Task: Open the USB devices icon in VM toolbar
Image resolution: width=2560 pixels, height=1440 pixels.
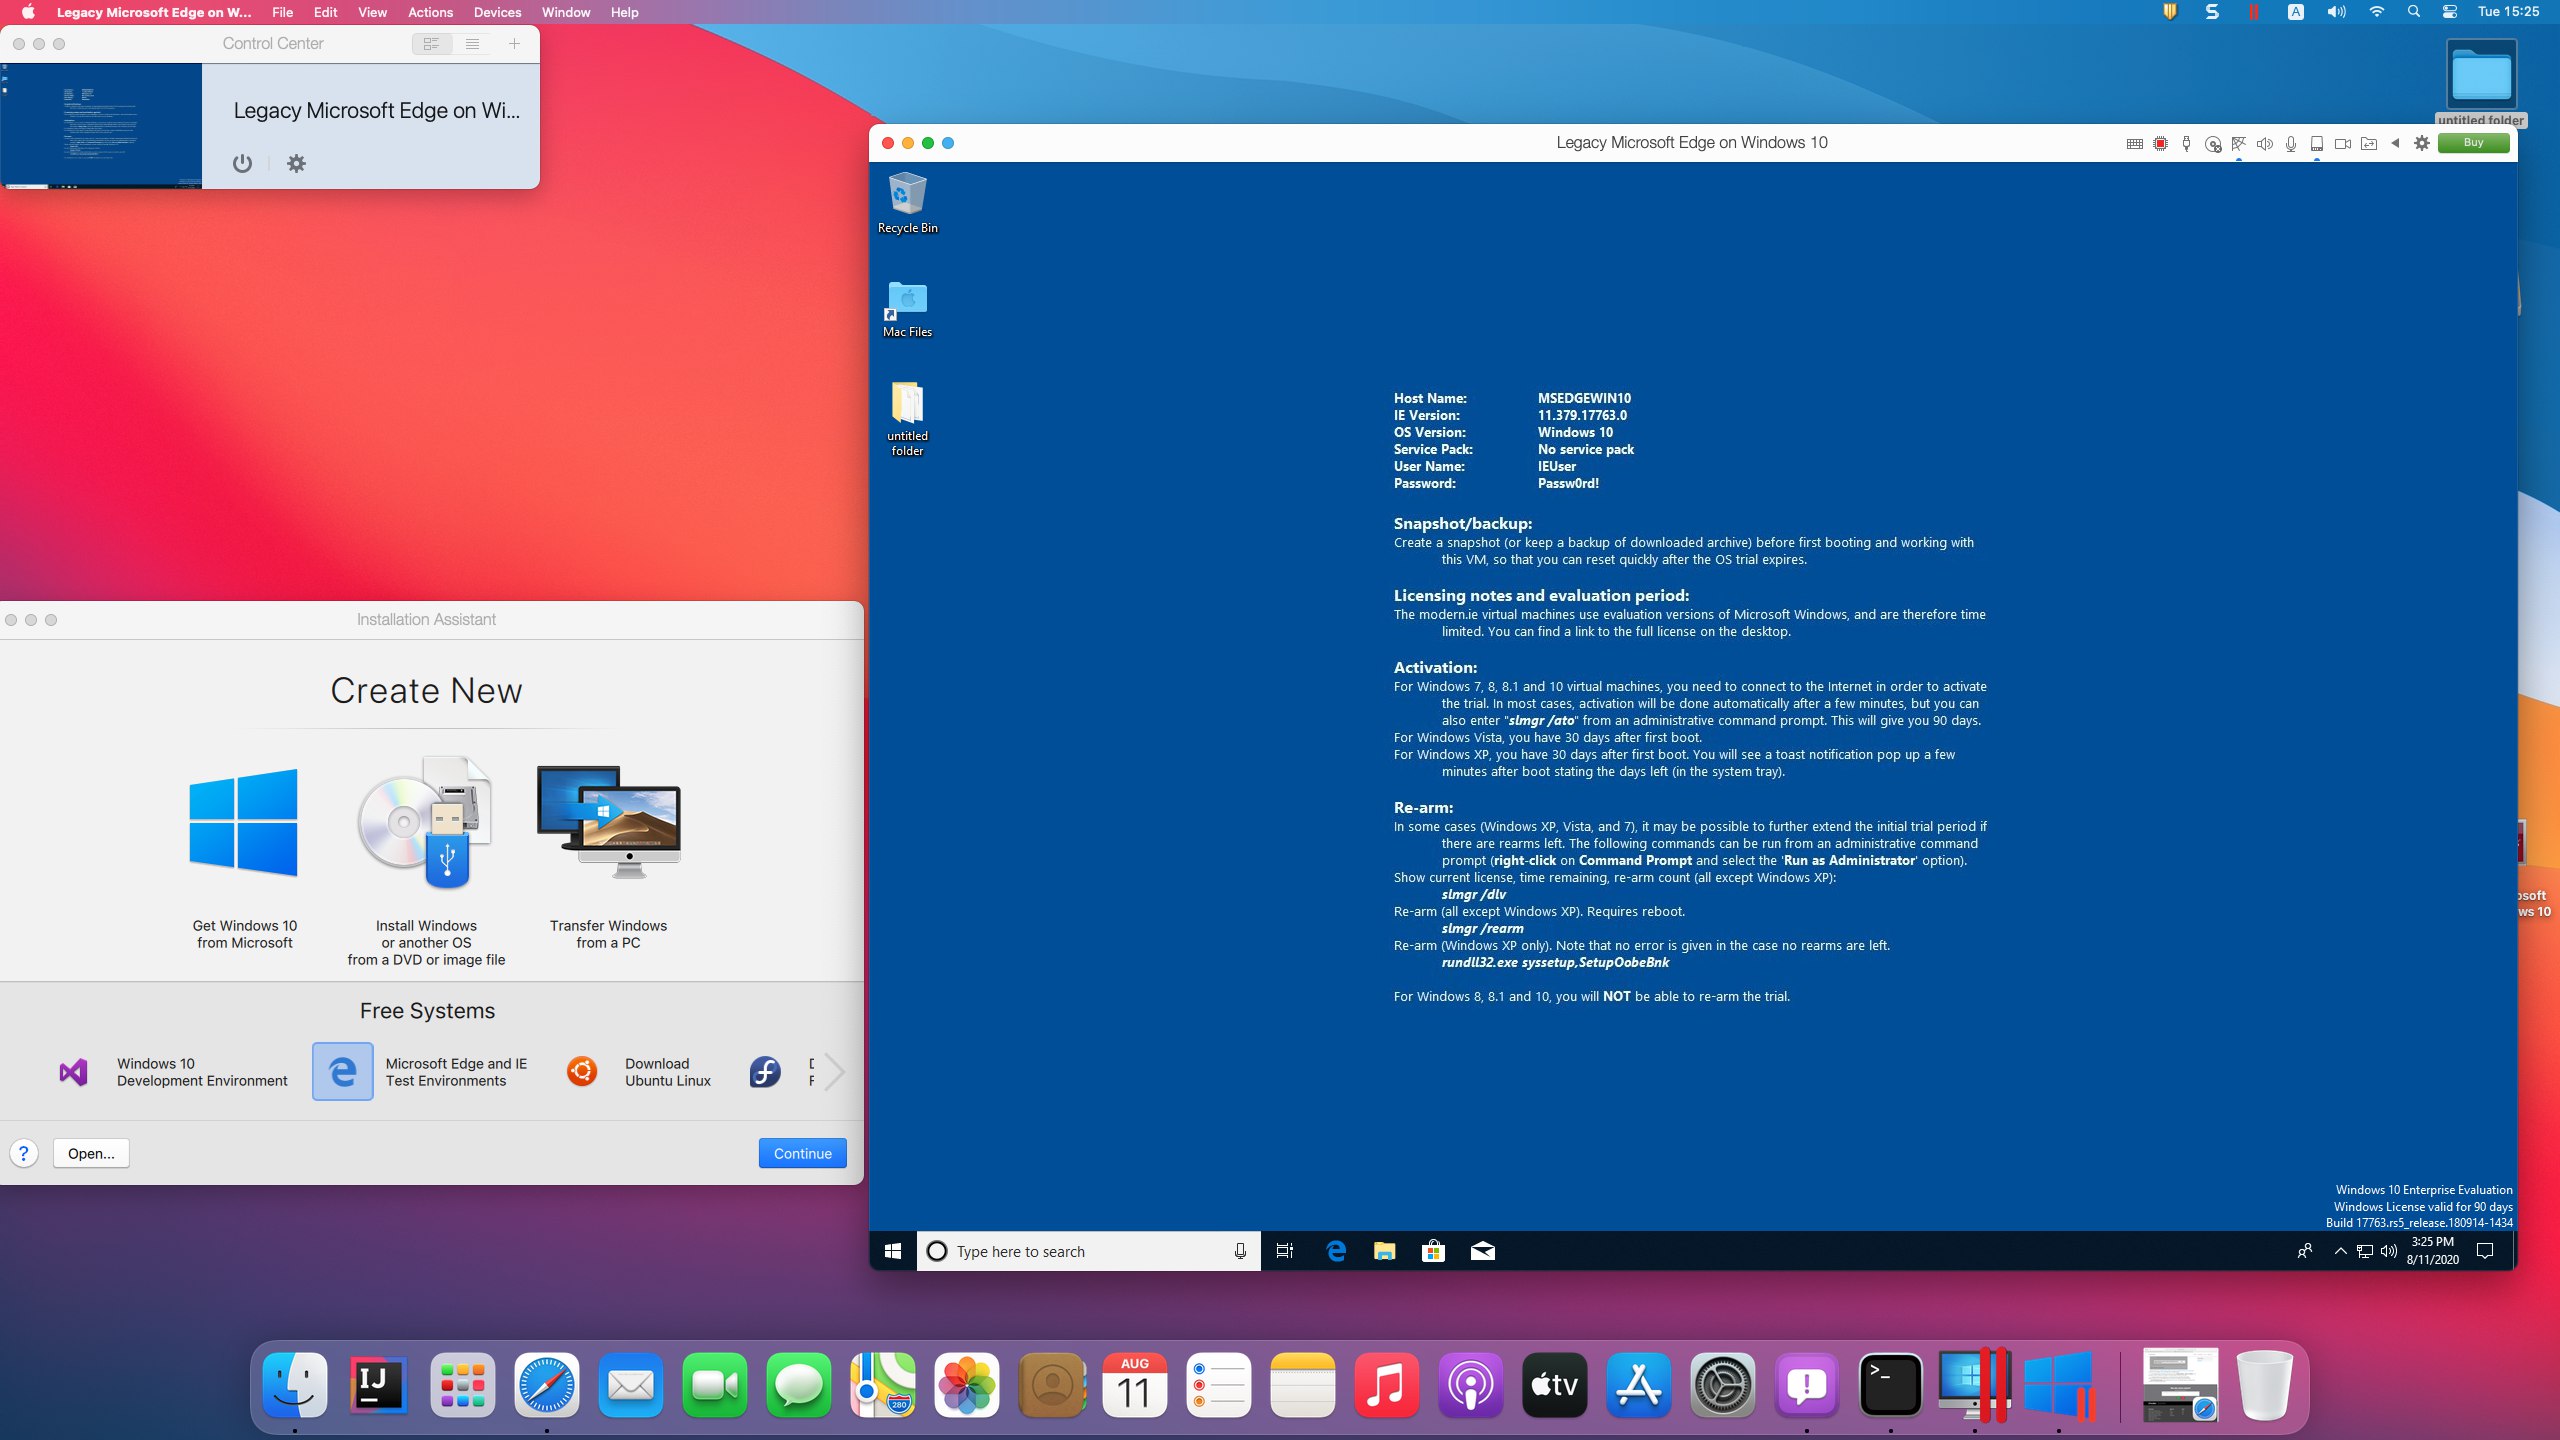Action: [x=2186, y=144]
